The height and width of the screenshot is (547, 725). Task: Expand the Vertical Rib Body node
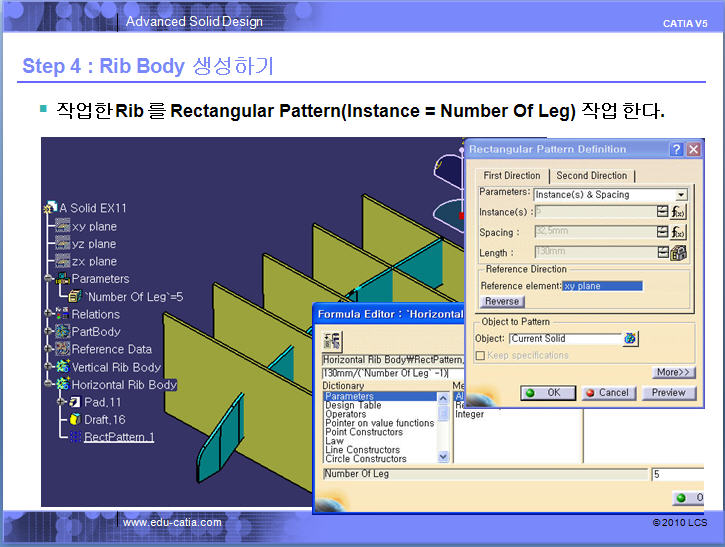pyautogui.click(x=48, y=367)
